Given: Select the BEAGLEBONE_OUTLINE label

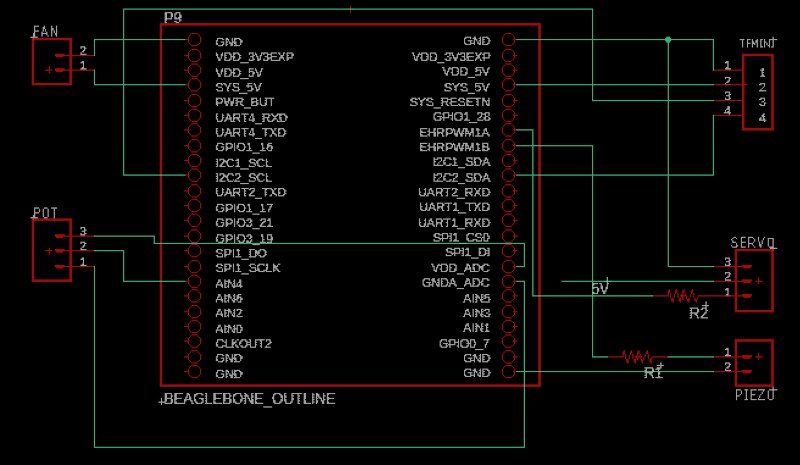Looking at the screenshot, I should pos(249,399).
